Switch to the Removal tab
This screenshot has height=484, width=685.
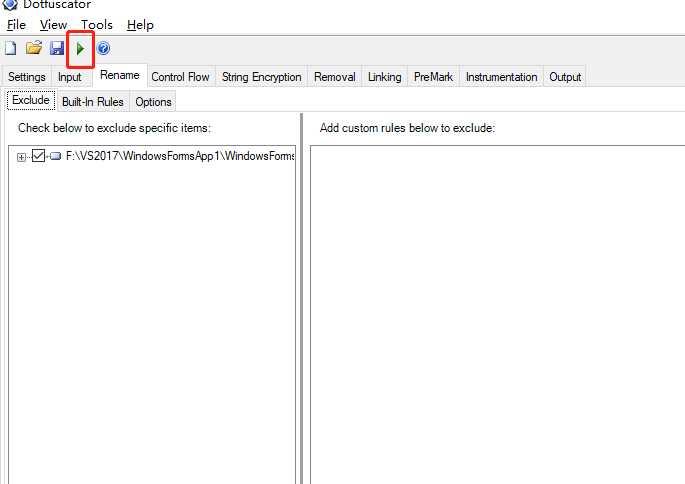click(x=335, y=77)
